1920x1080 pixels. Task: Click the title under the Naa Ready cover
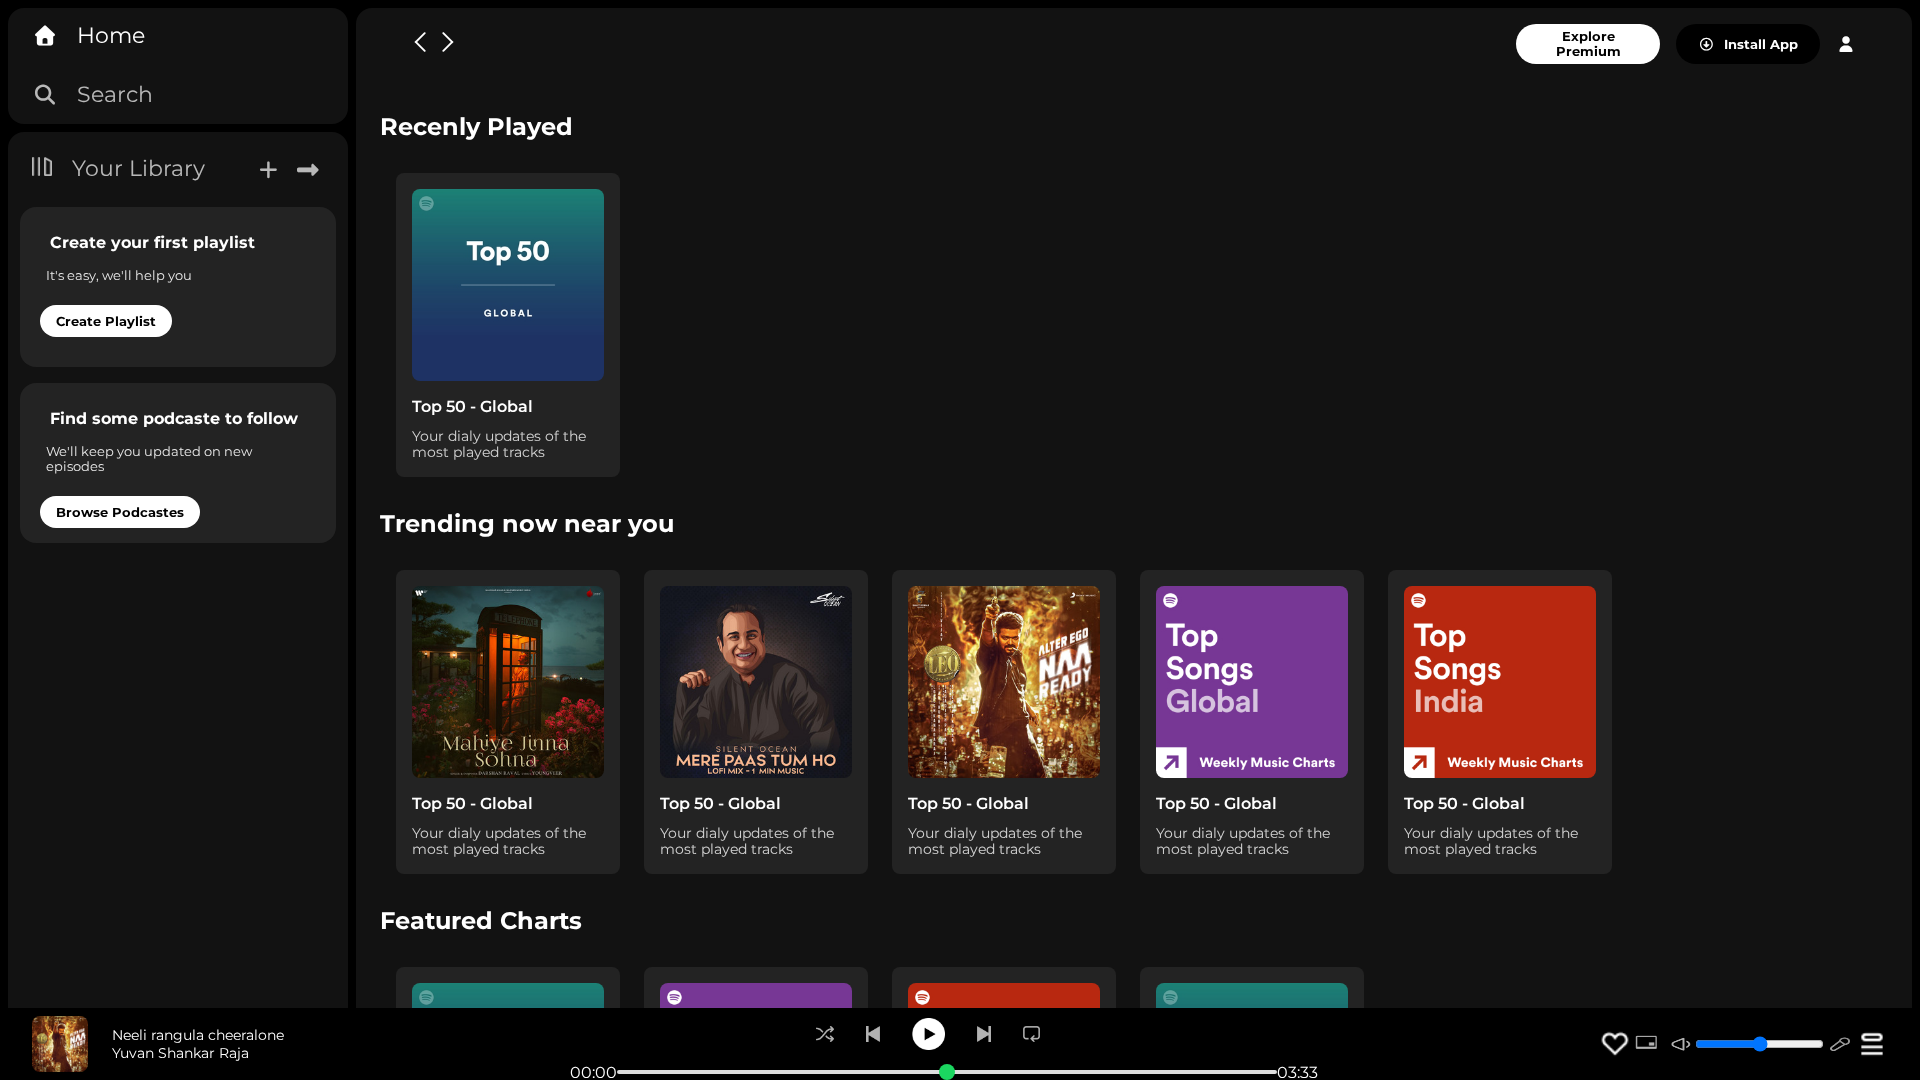tap(968, 804)
